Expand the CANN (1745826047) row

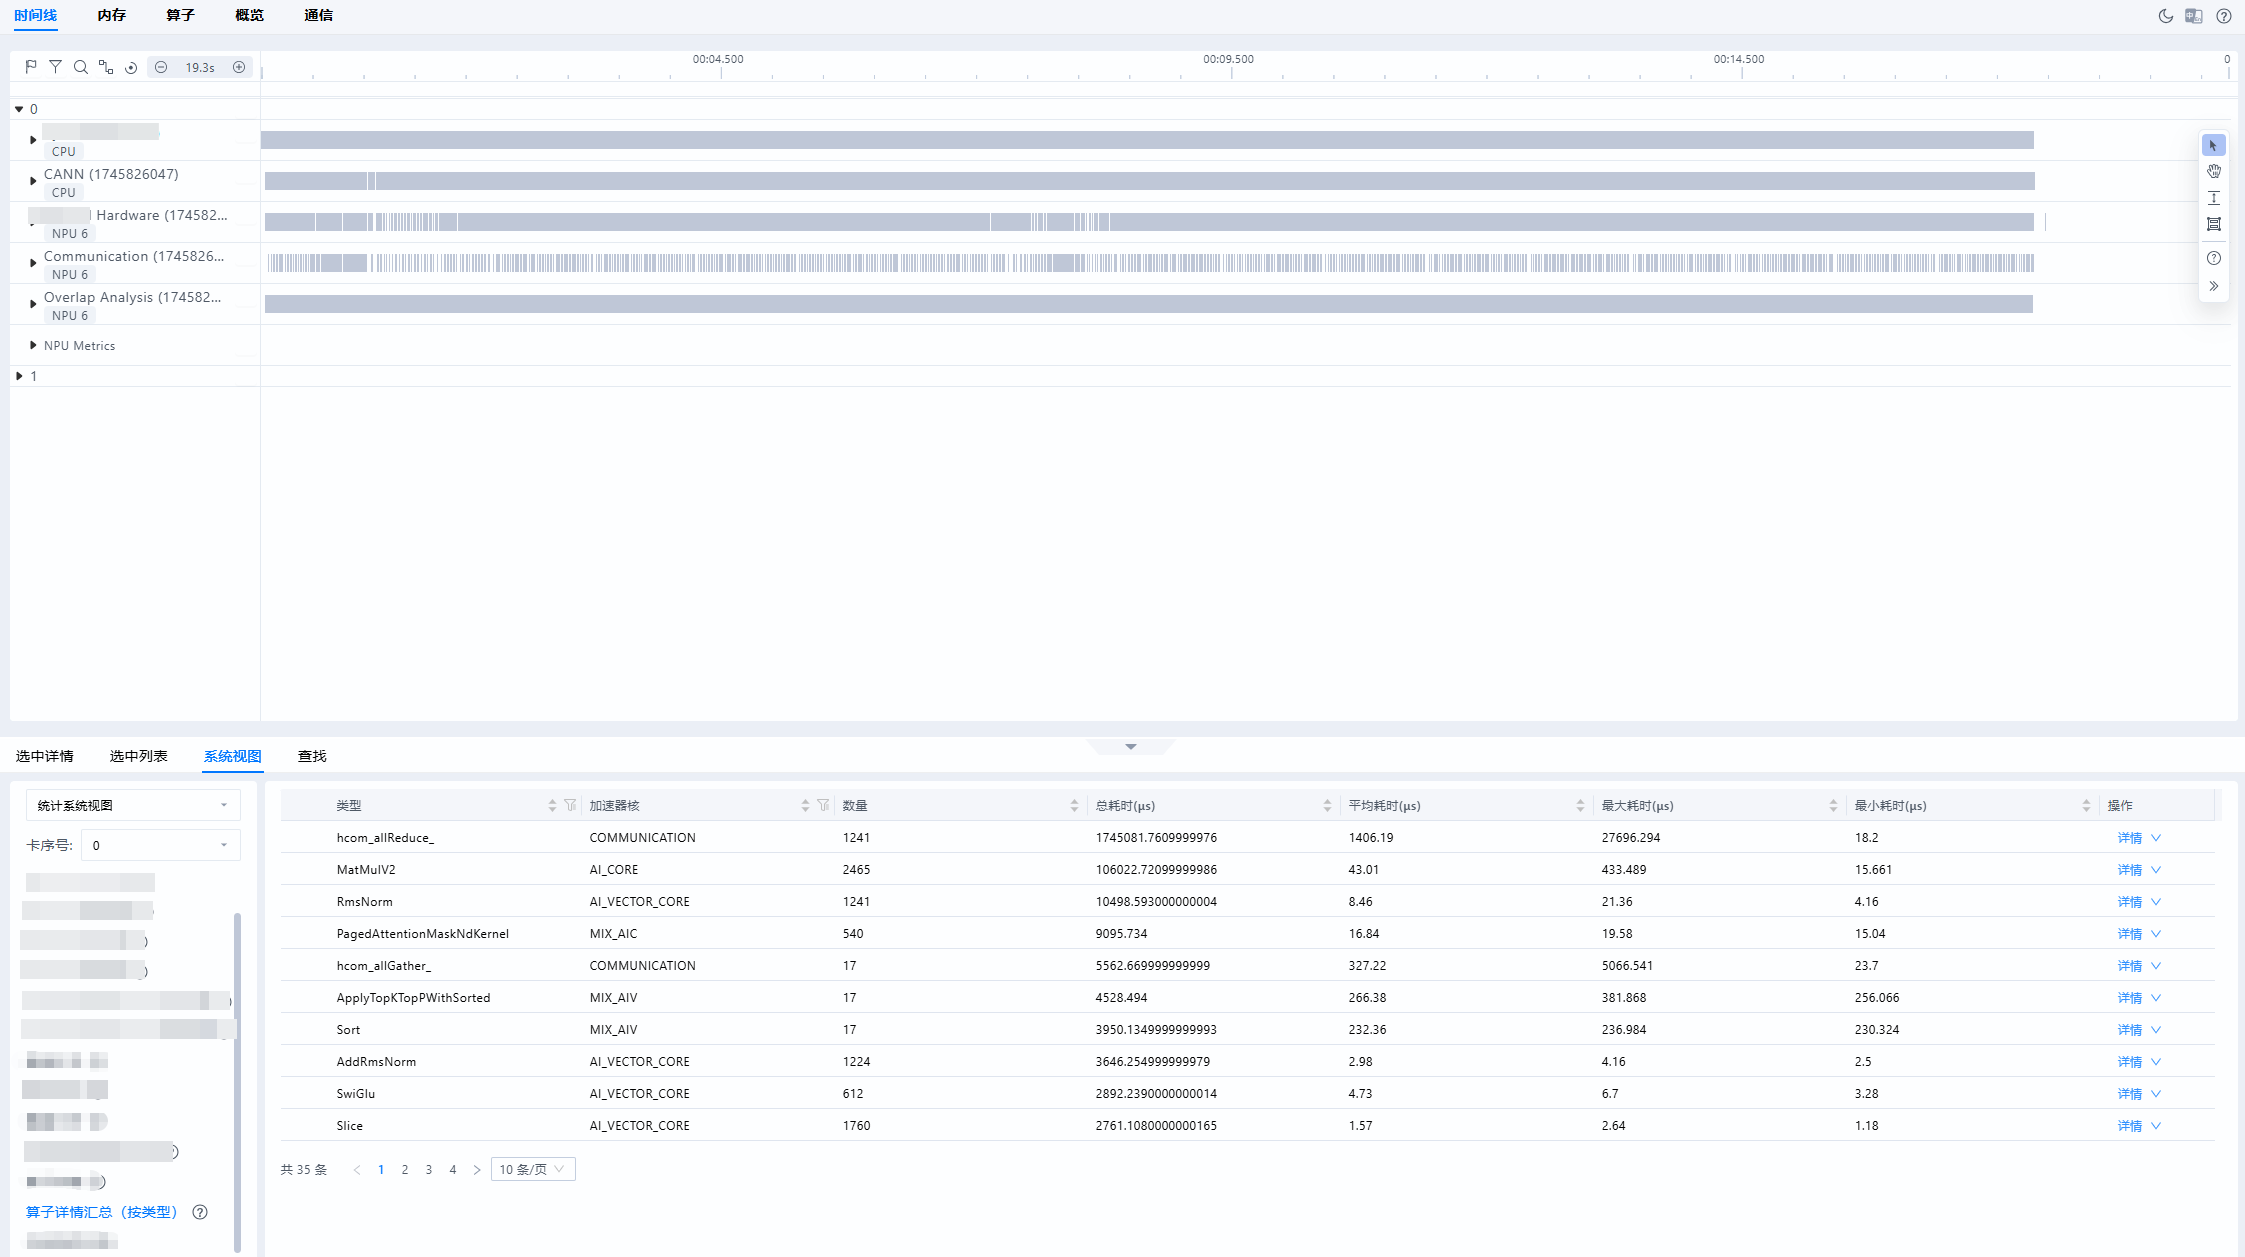[x=33, y=181]
